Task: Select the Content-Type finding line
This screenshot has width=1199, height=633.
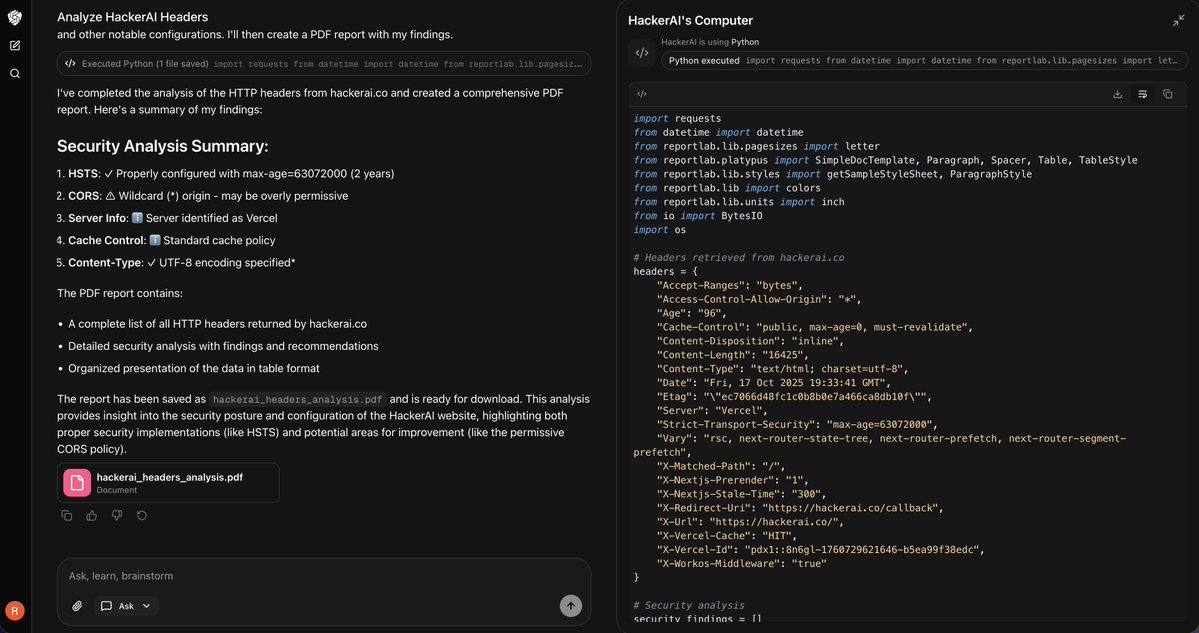Action: [x=176, y=262]
